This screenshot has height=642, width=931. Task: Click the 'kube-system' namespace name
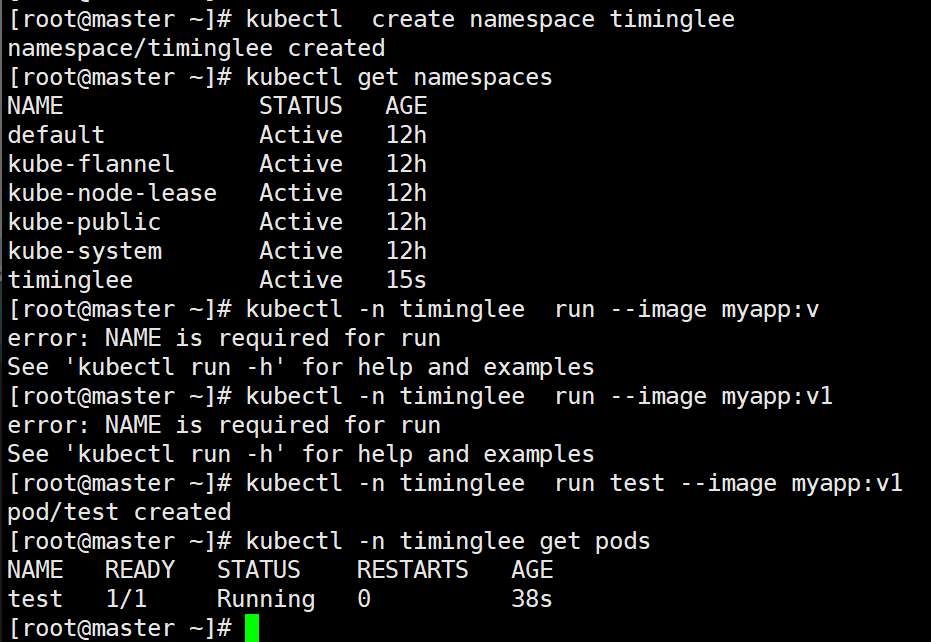84,251
